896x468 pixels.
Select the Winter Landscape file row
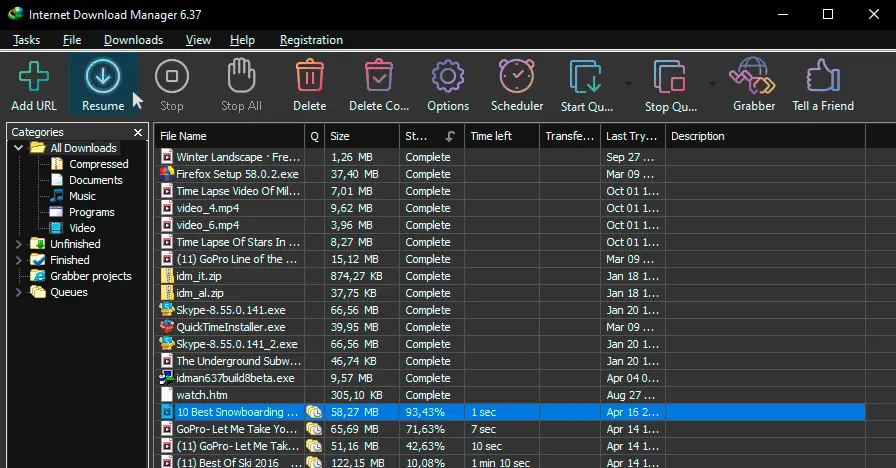point(510,157)
